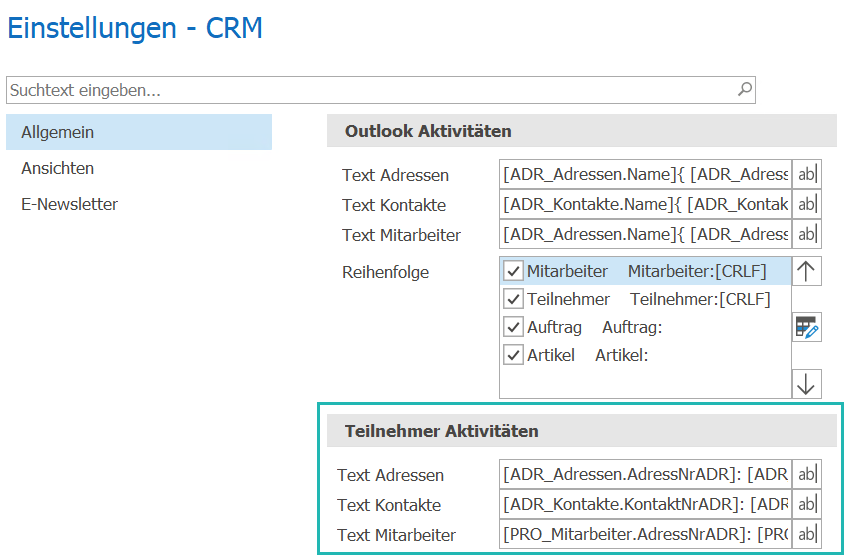
Task: Uncheck the Auftrag checkbox in Reihenfolge
Action: point(513,327)
